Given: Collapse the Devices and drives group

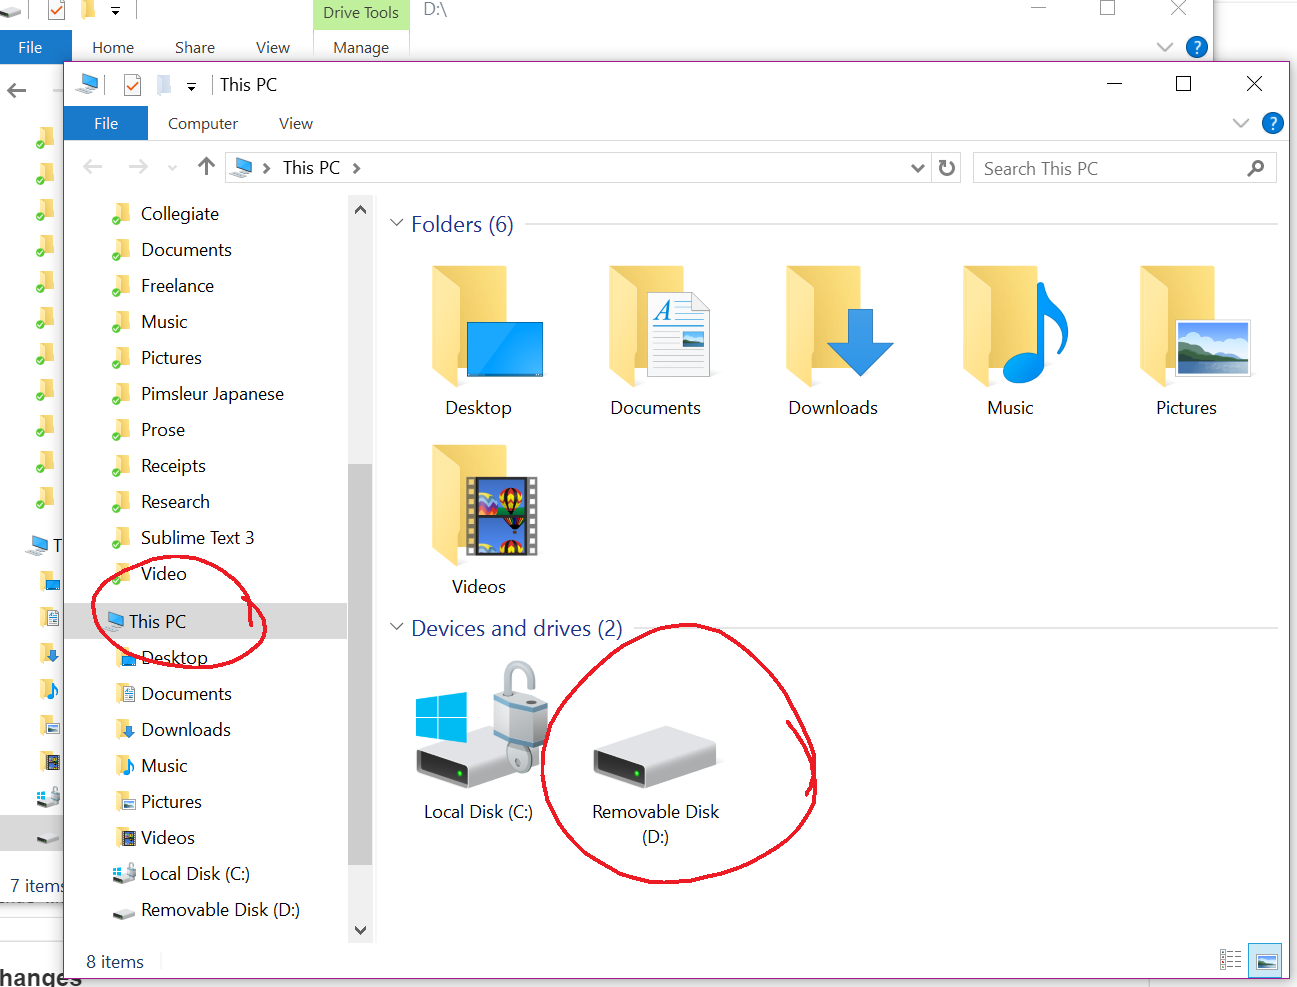Looking at the screenshot, I should (x=397, y=627).
